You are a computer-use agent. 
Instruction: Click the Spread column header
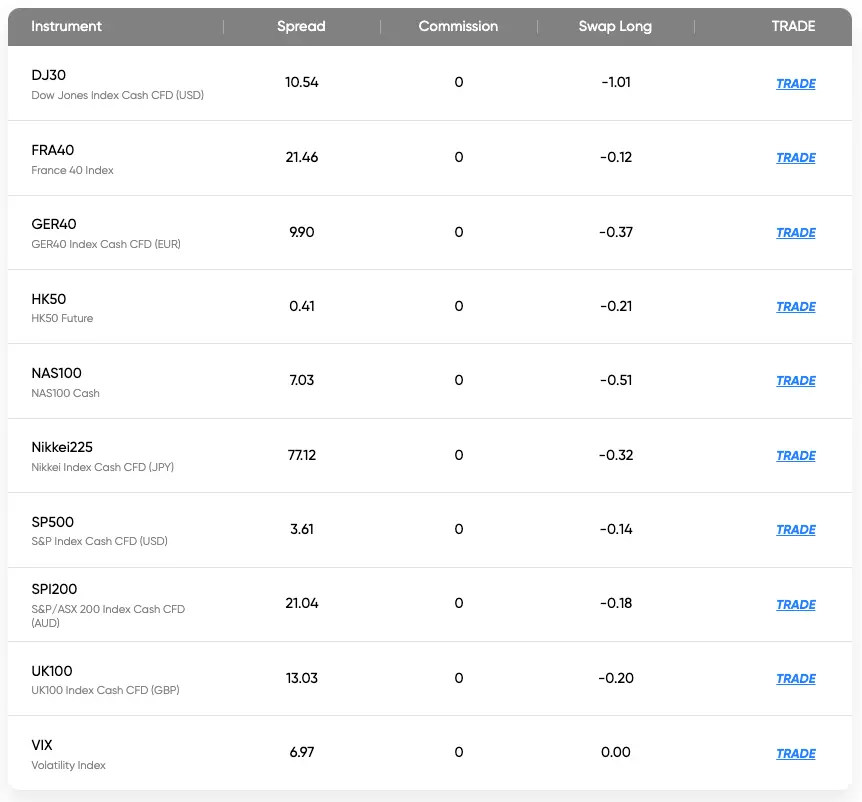tap(301, 27)
